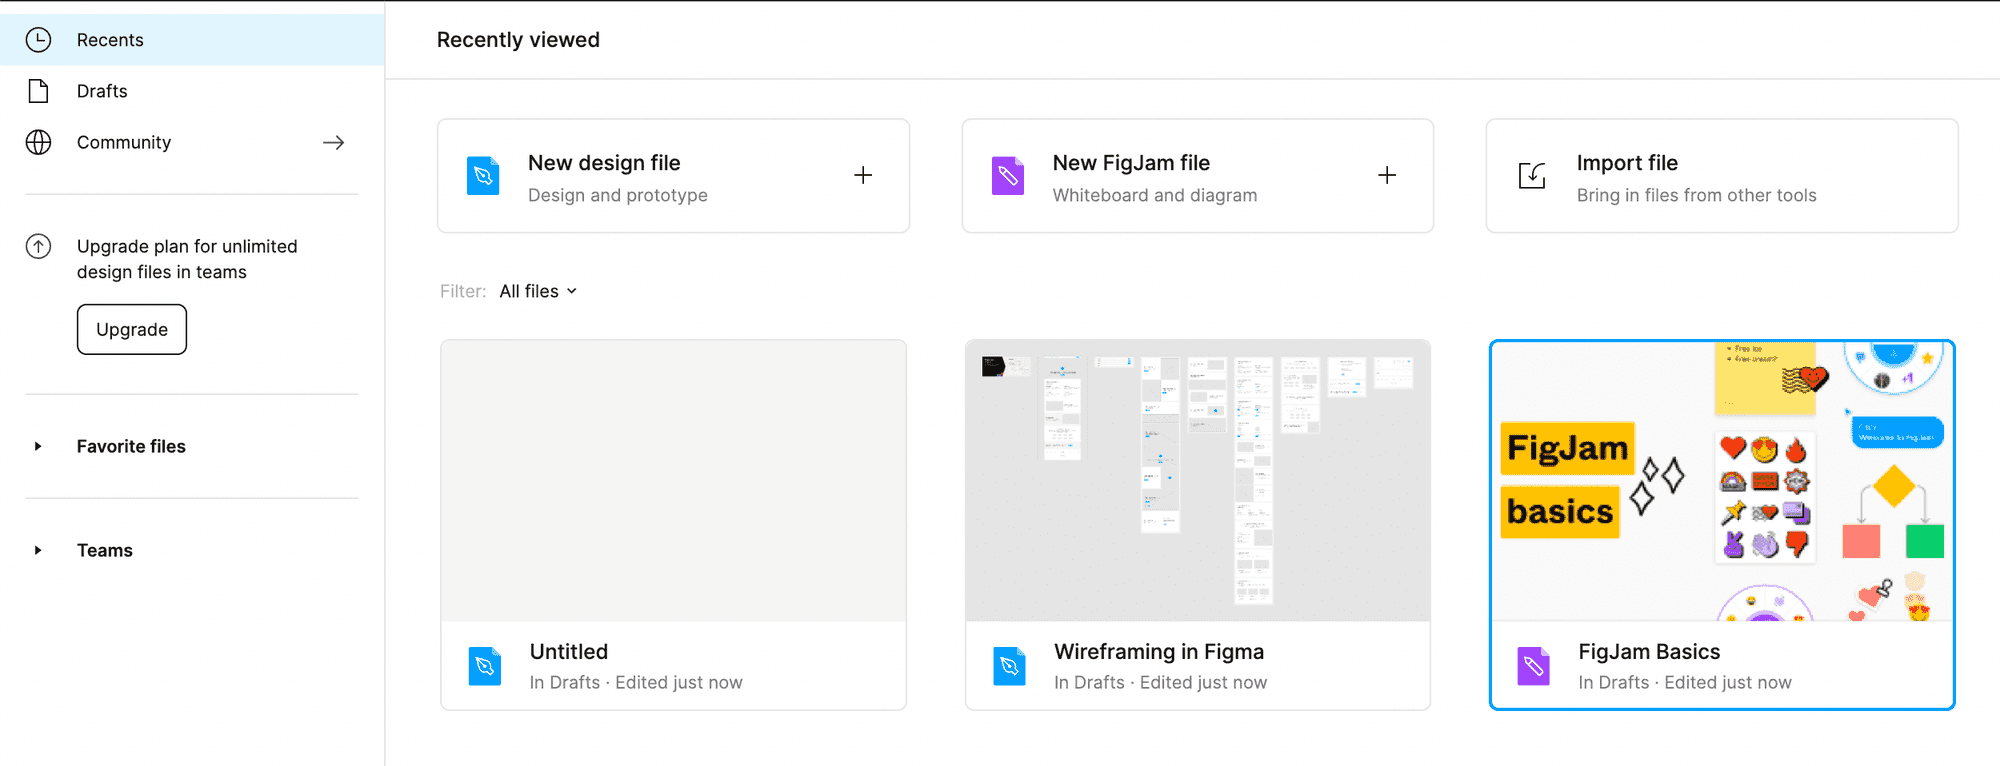Open the All files filter dropdown
2000x766 pixels.
pyautogui.click(x=538, y=291)
